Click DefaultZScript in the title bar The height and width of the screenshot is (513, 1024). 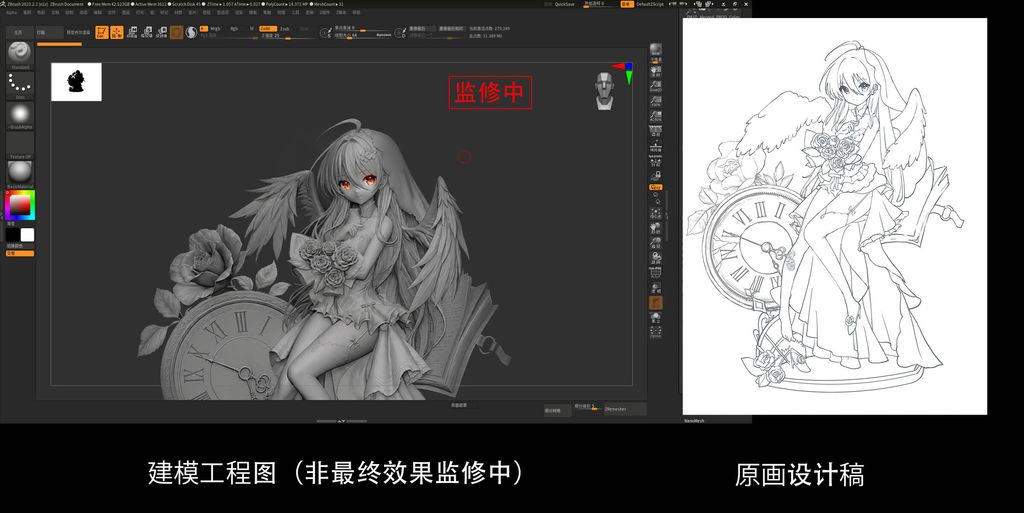(x=650, y=4)
